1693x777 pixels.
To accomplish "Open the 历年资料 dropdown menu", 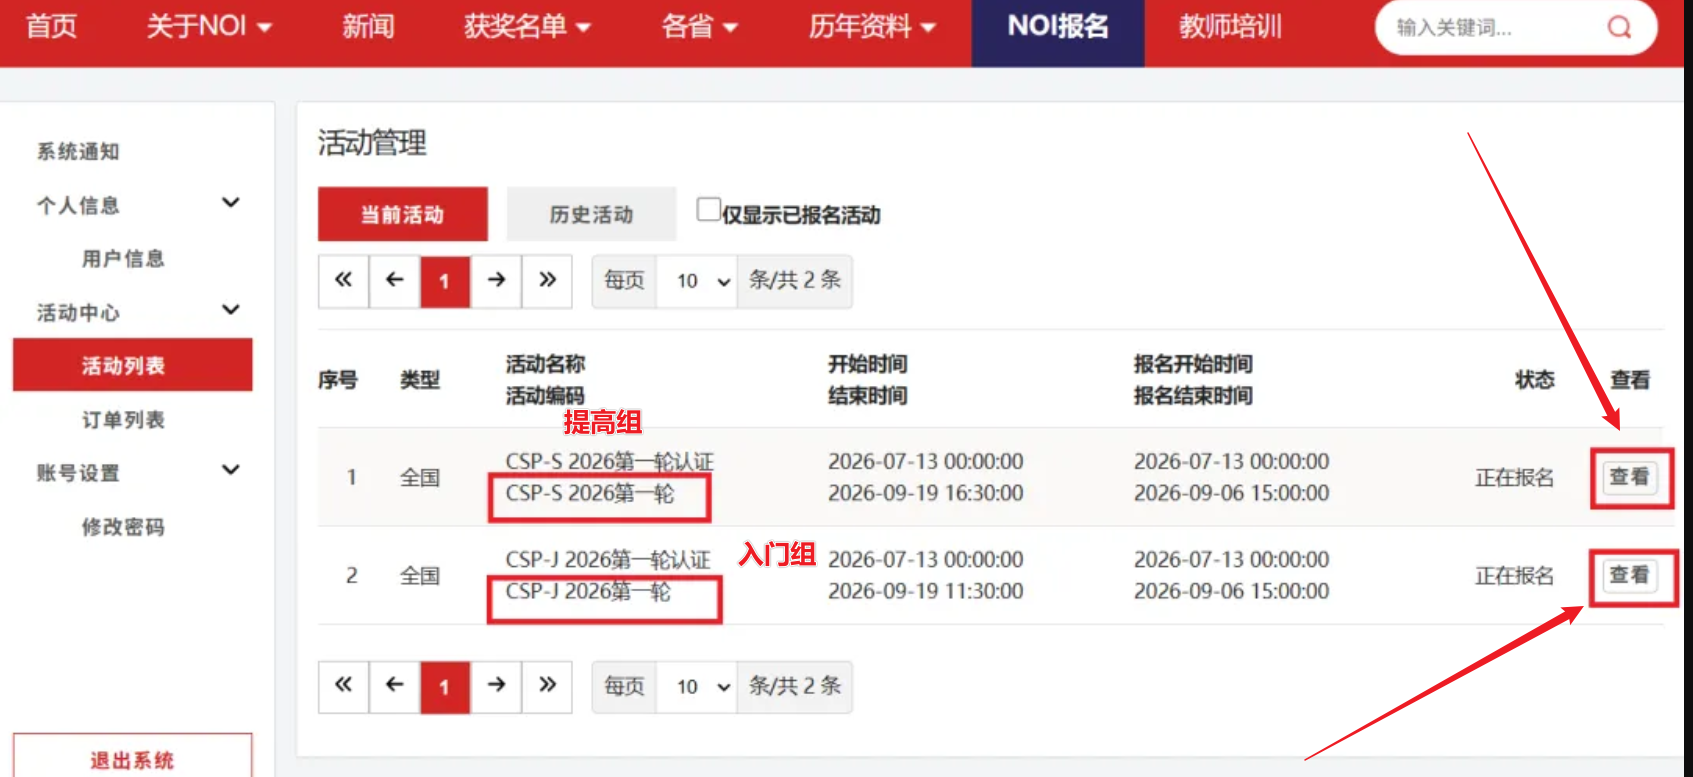I will tap(872, 26).
